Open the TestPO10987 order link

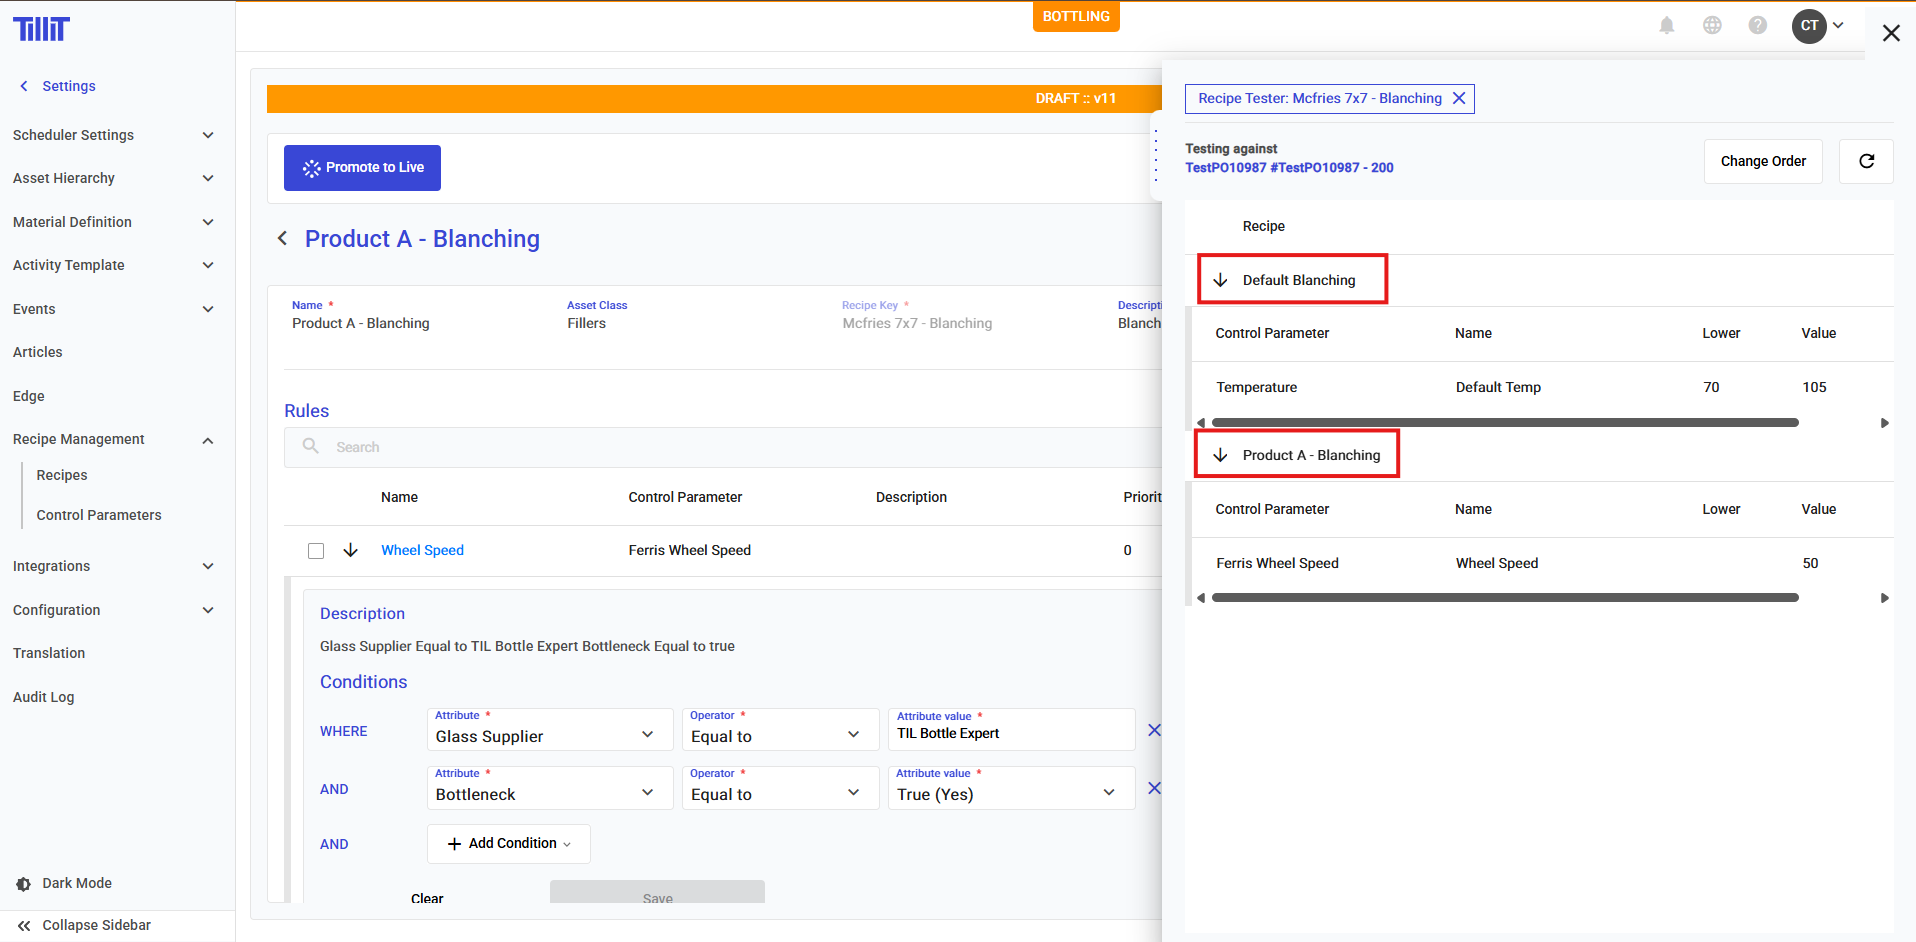[1288, 168]
